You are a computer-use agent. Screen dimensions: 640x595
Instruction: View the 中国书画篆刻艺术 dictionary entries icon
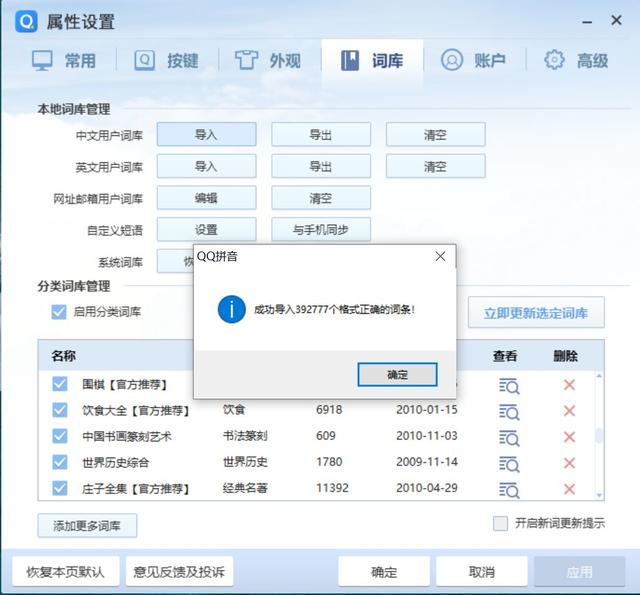(x=509, y=438)
